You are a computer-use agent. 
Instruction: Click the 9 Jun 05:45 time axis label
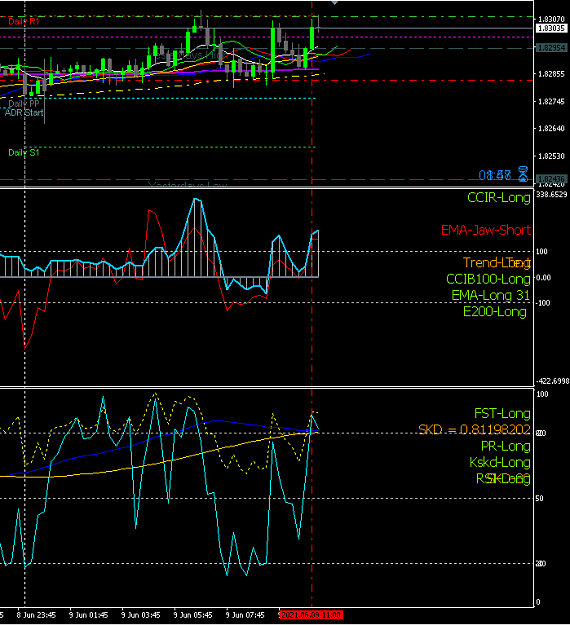point(193,615)
